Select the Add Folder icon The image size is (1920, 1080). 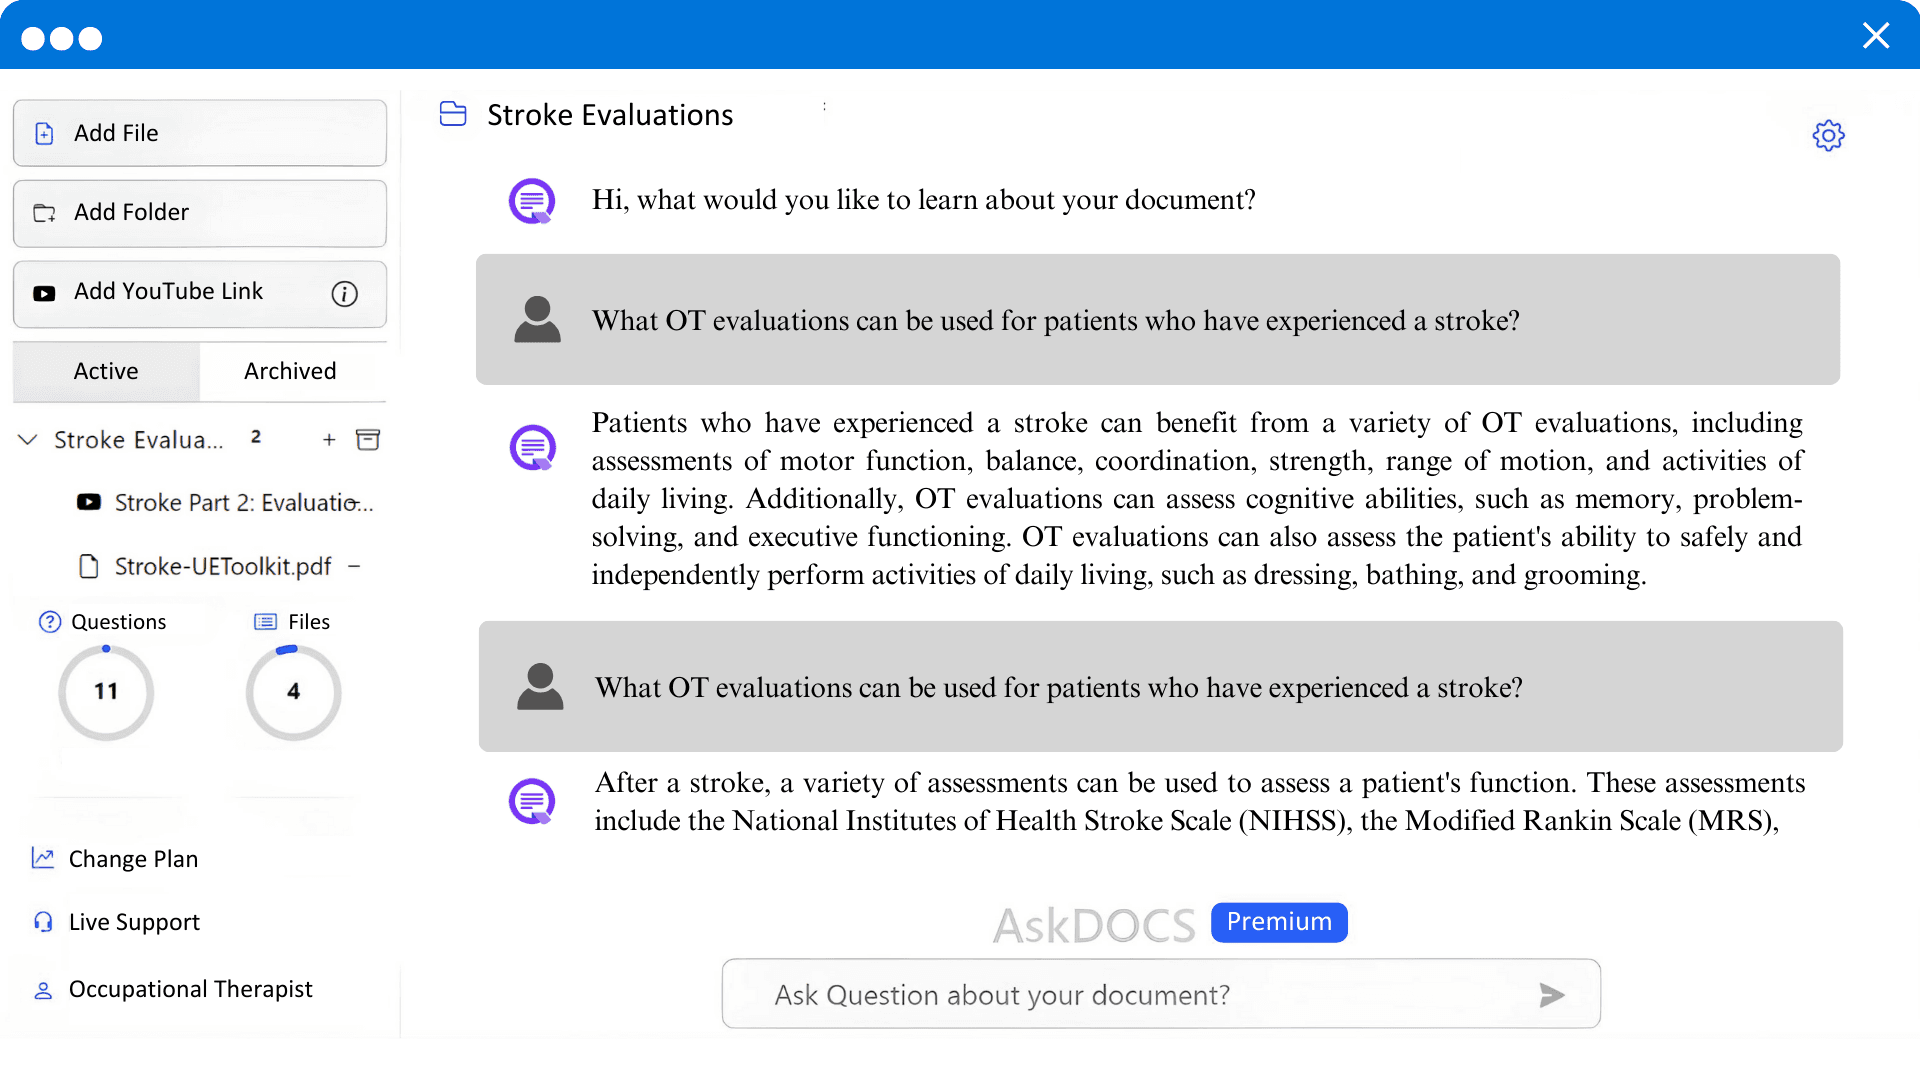pyautogui.click(x=44, y=212)
